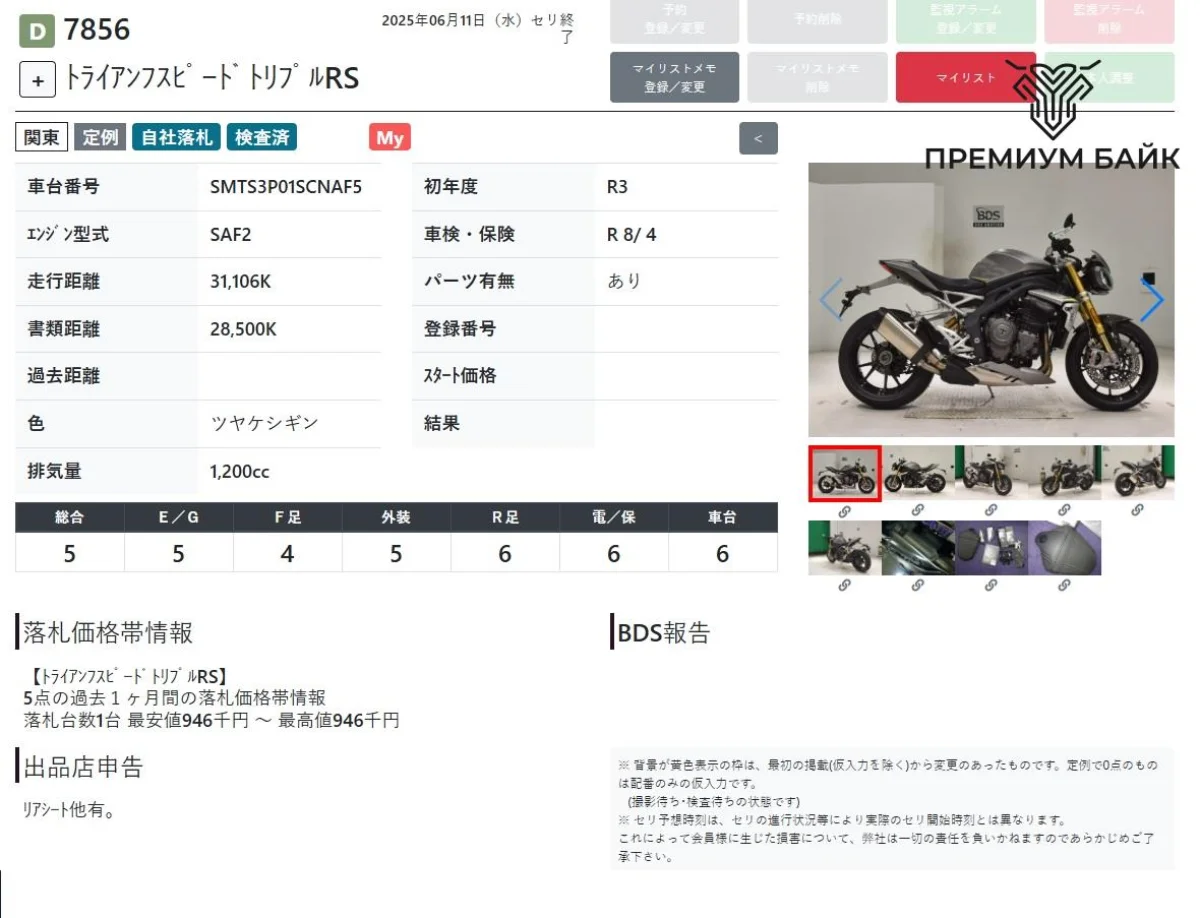This screenshot has height=918, width=1200.
Task: Select the 関東 region tag
Action: [x=42, y=138]
